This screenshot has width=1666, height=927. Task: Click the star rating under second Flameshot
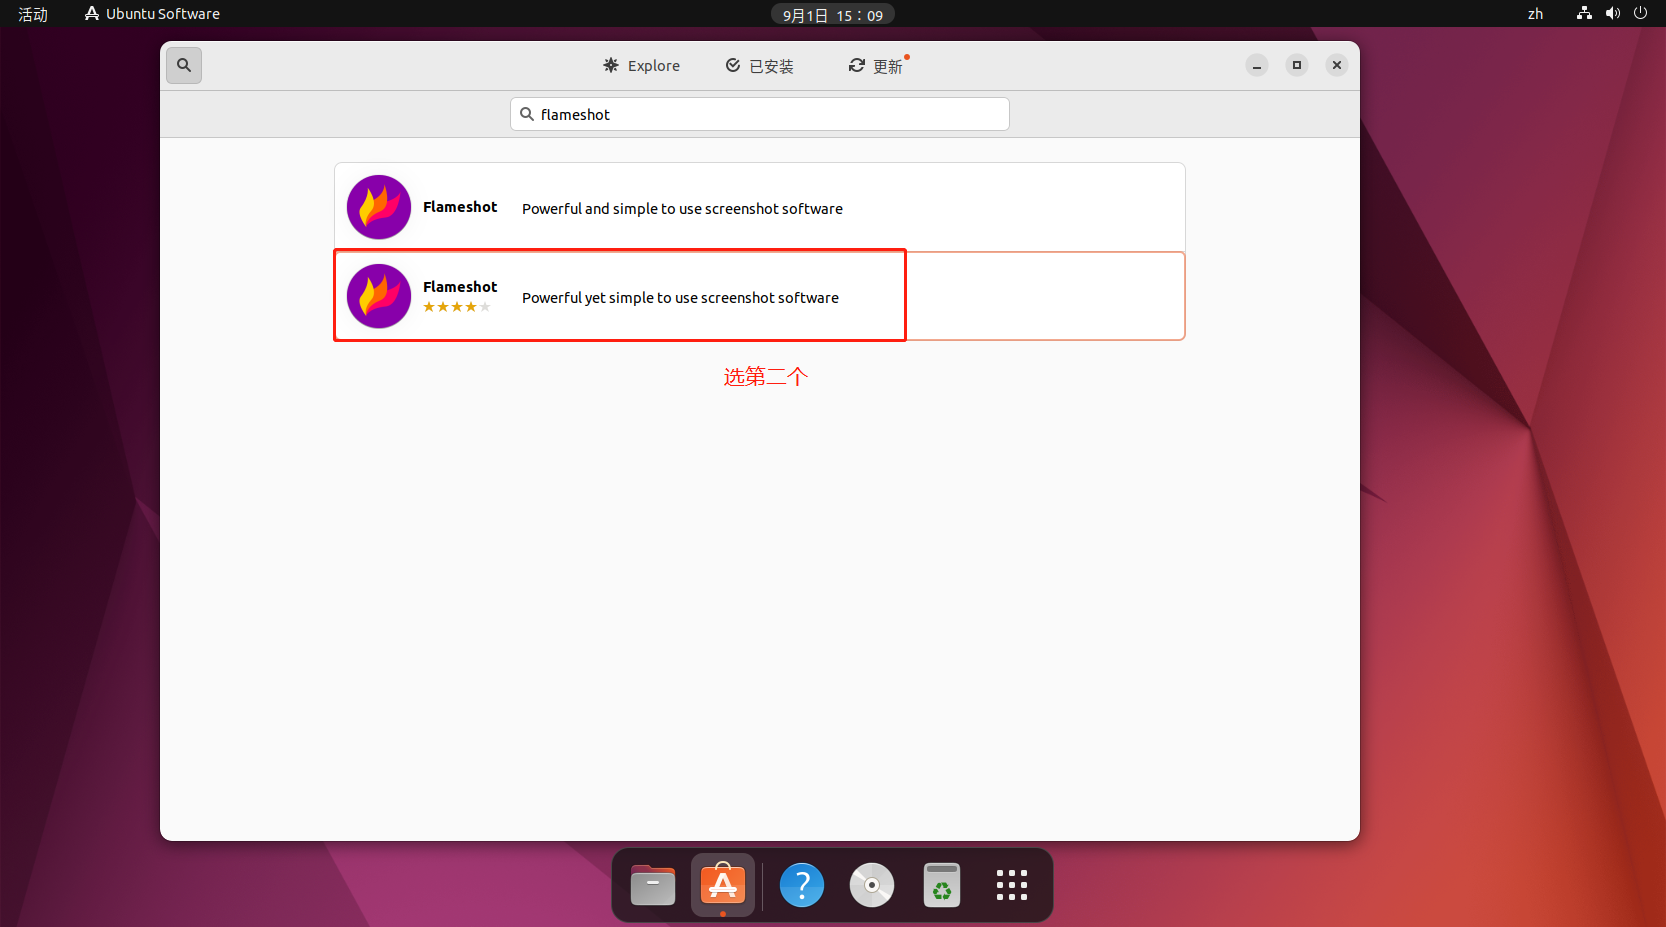457,307
